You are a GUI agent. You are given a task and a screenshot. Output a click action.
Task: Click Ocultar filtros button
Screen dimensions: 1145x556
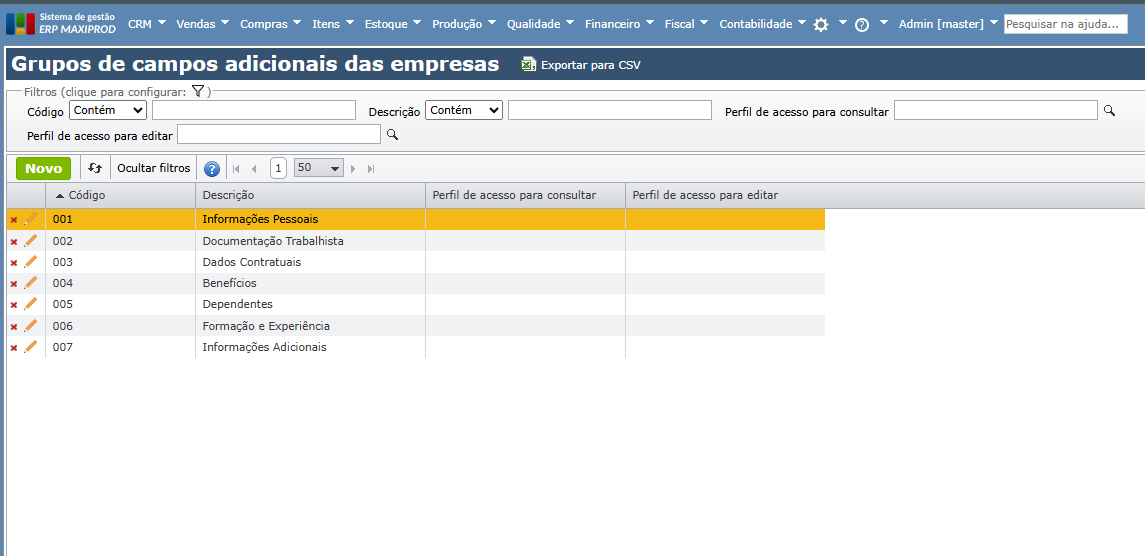[x=153, y=168]
